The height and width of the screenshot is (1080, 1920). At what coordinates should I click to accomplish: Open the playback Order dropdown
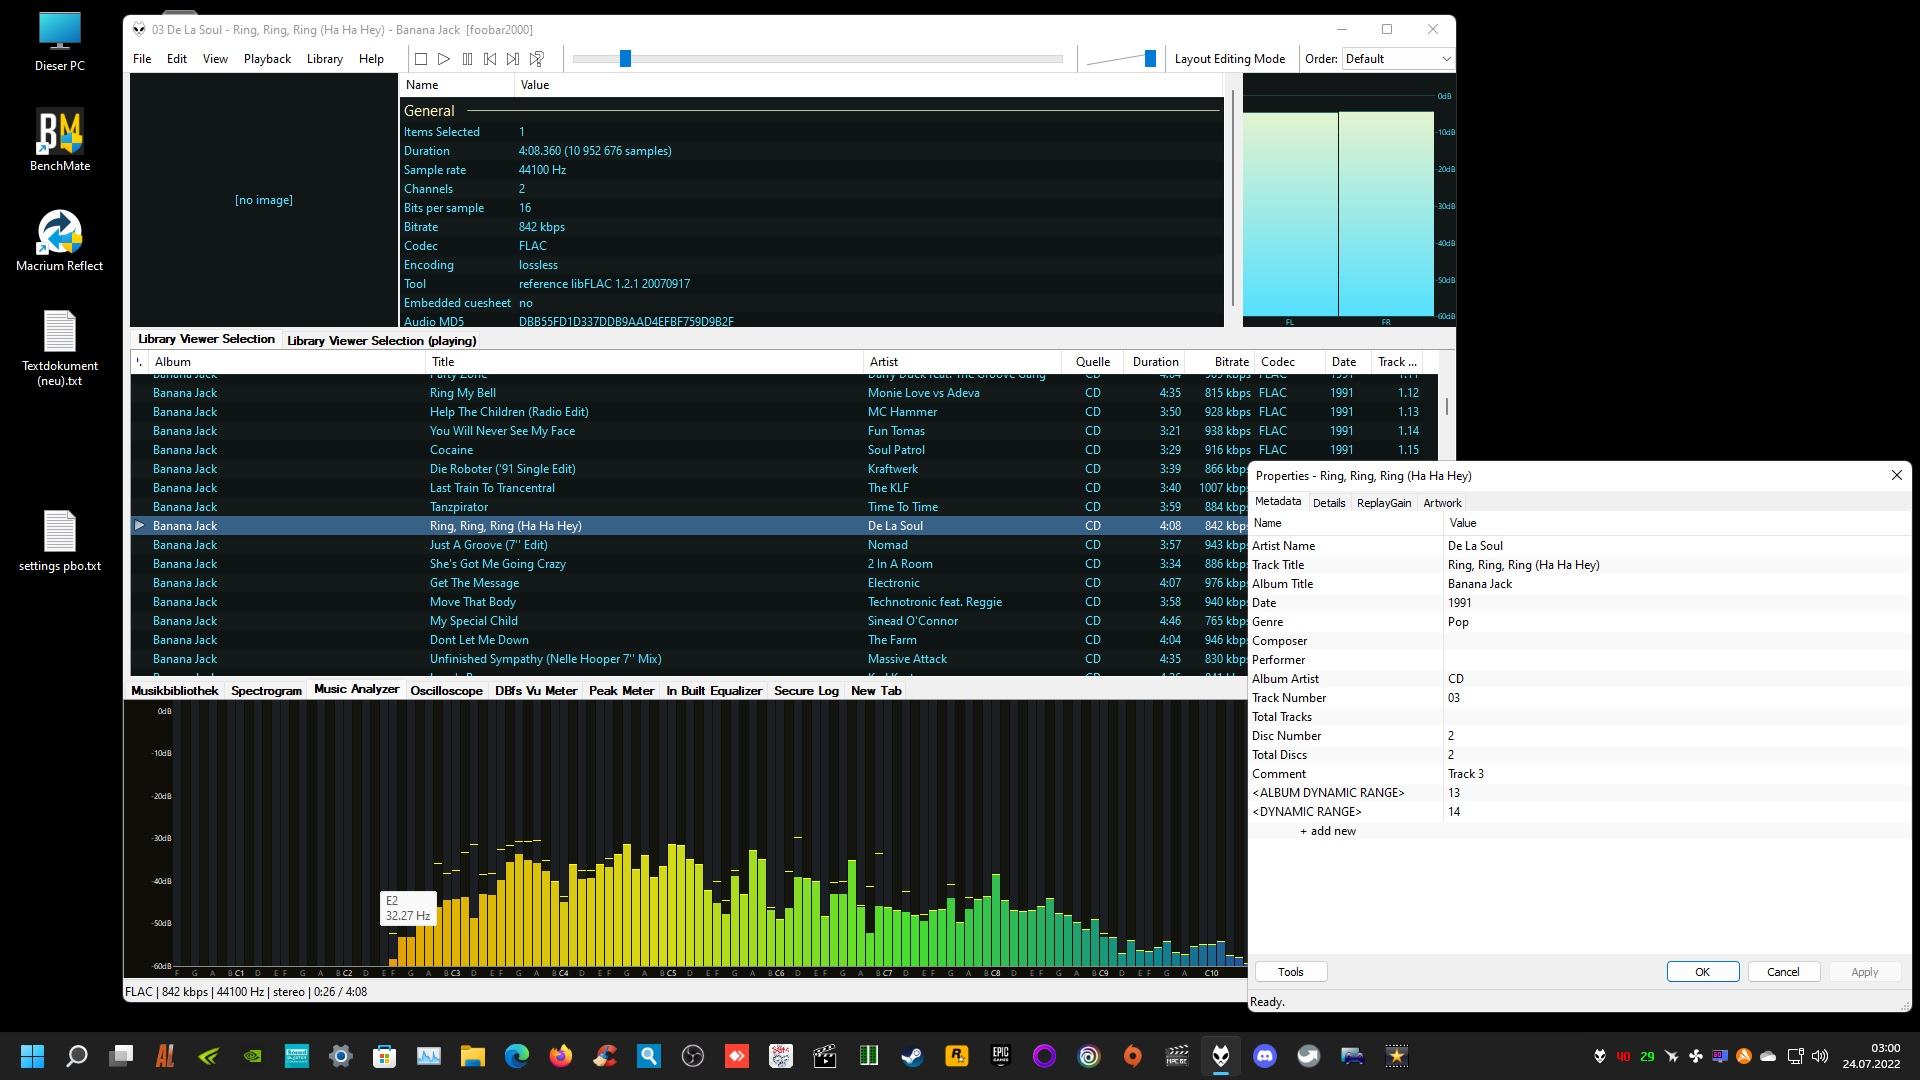point(1397,59)
